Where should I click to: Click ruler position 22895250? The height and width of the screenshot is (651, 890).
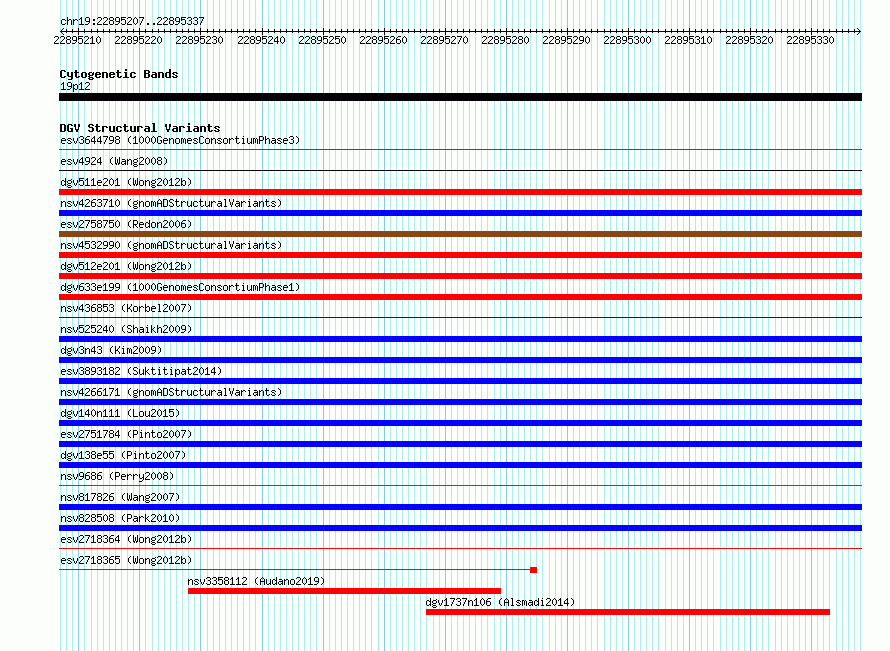pyautogui.click(x=322, y=40)
